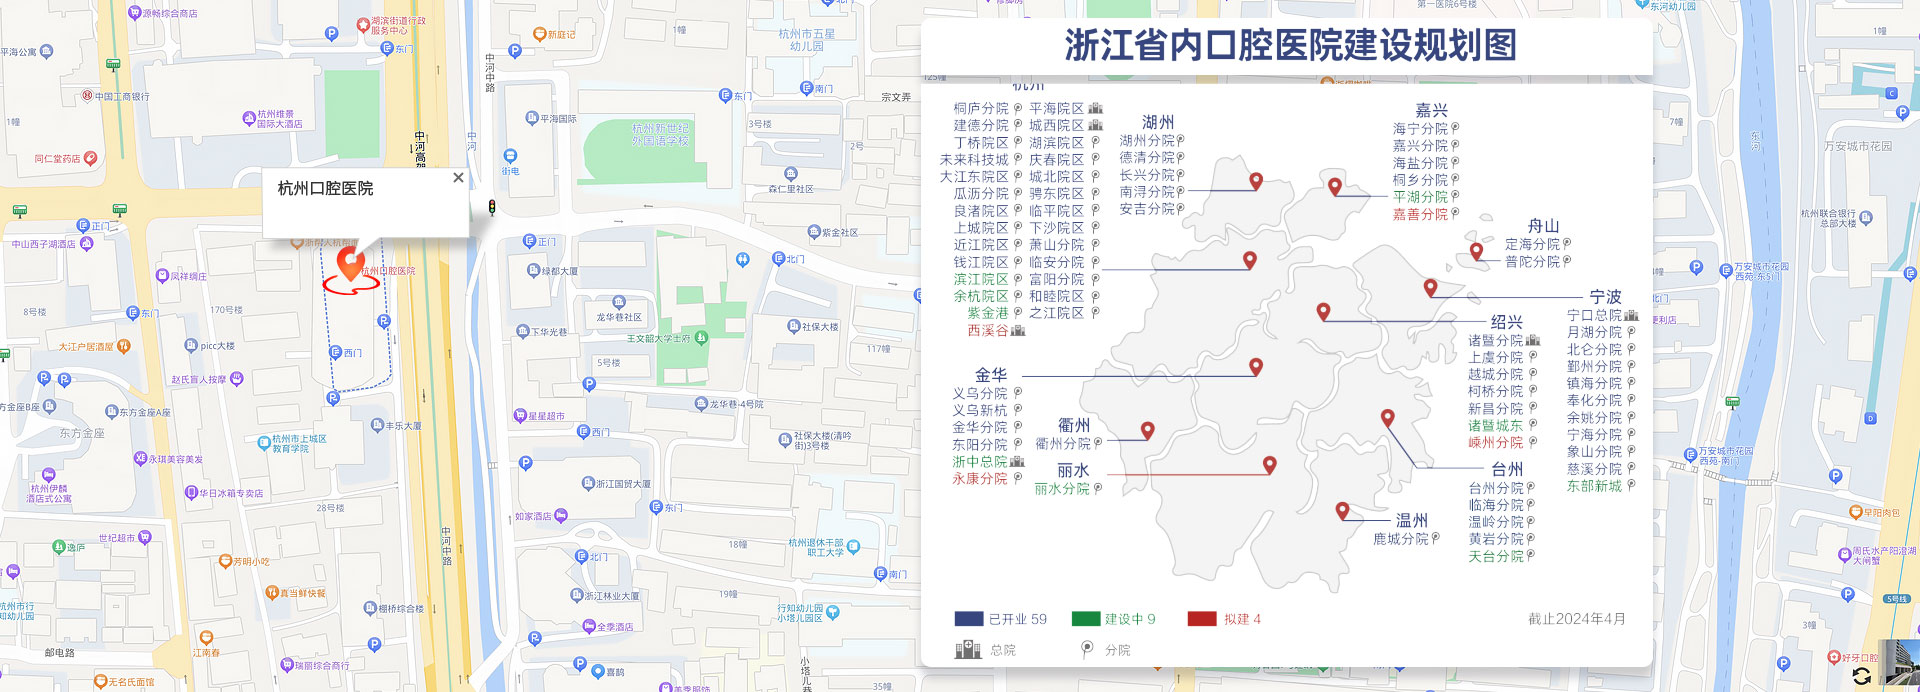The image size is (1920, 692).
Task: Click the 嘉兴 red pin on province map
Action: (1335, 186)
